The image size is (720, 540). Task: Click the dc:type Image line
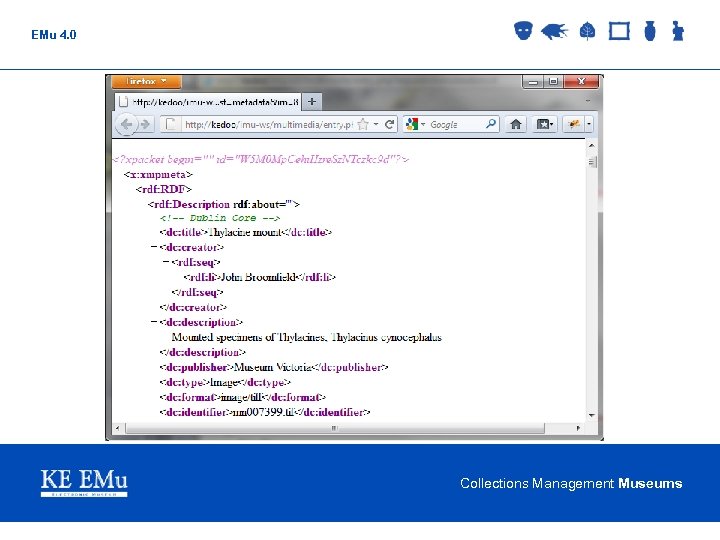point(225,382)
